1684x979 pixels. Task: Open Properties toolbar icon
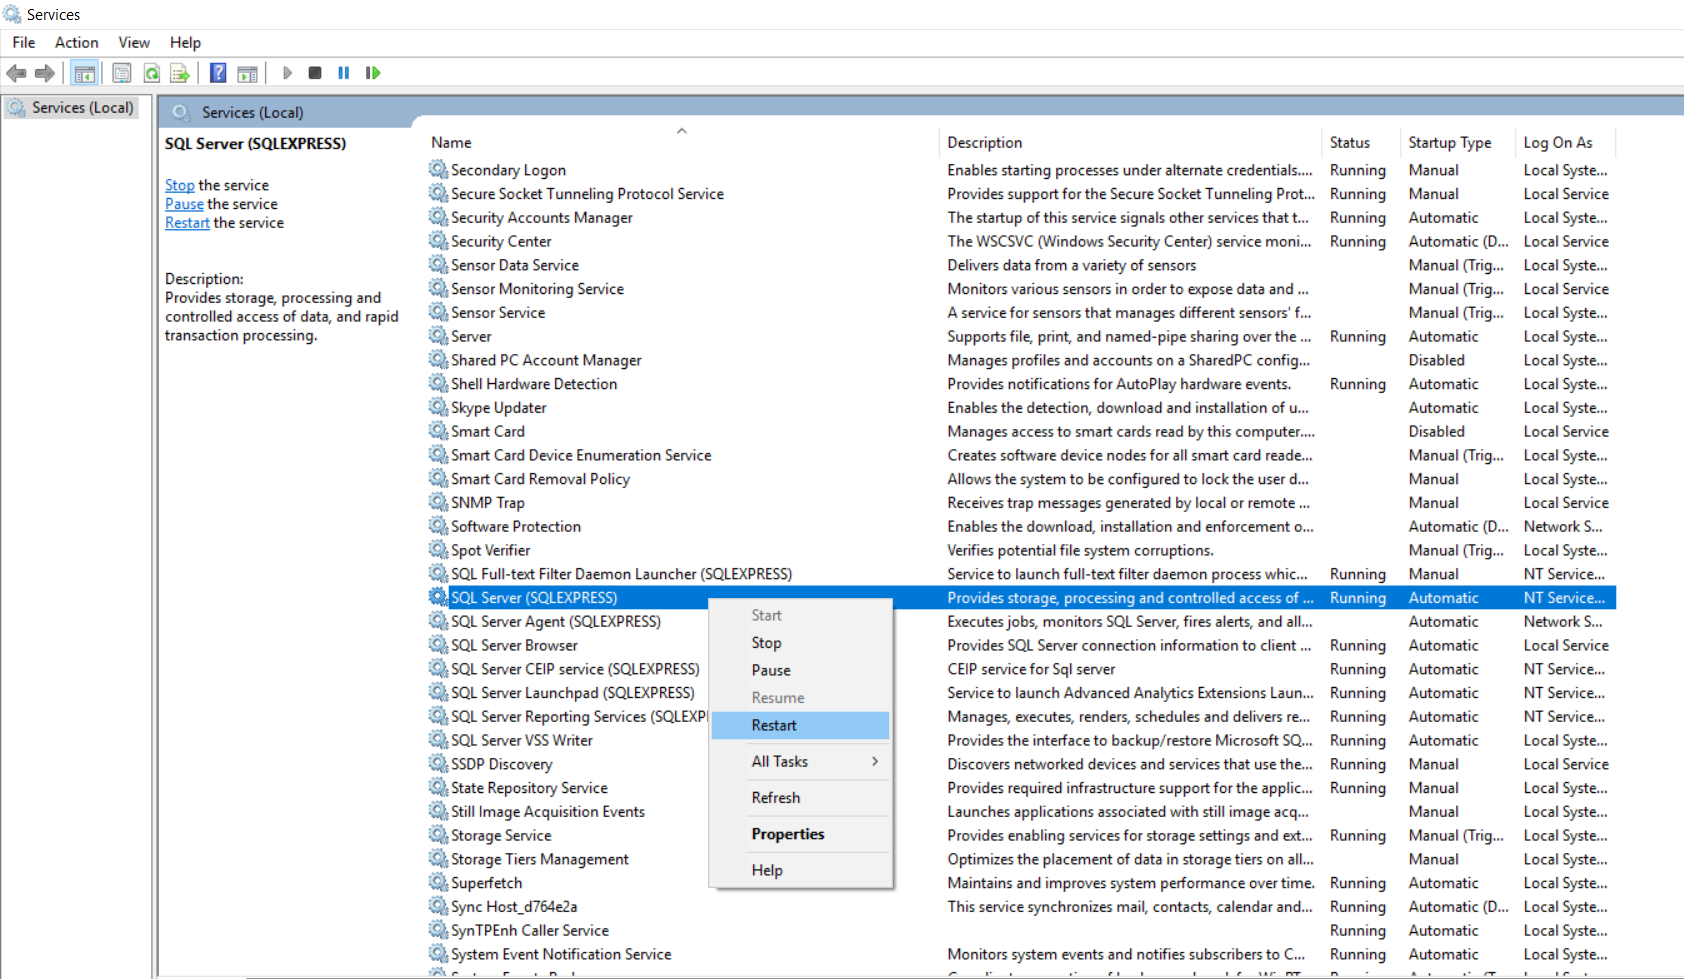coord(122,73)
